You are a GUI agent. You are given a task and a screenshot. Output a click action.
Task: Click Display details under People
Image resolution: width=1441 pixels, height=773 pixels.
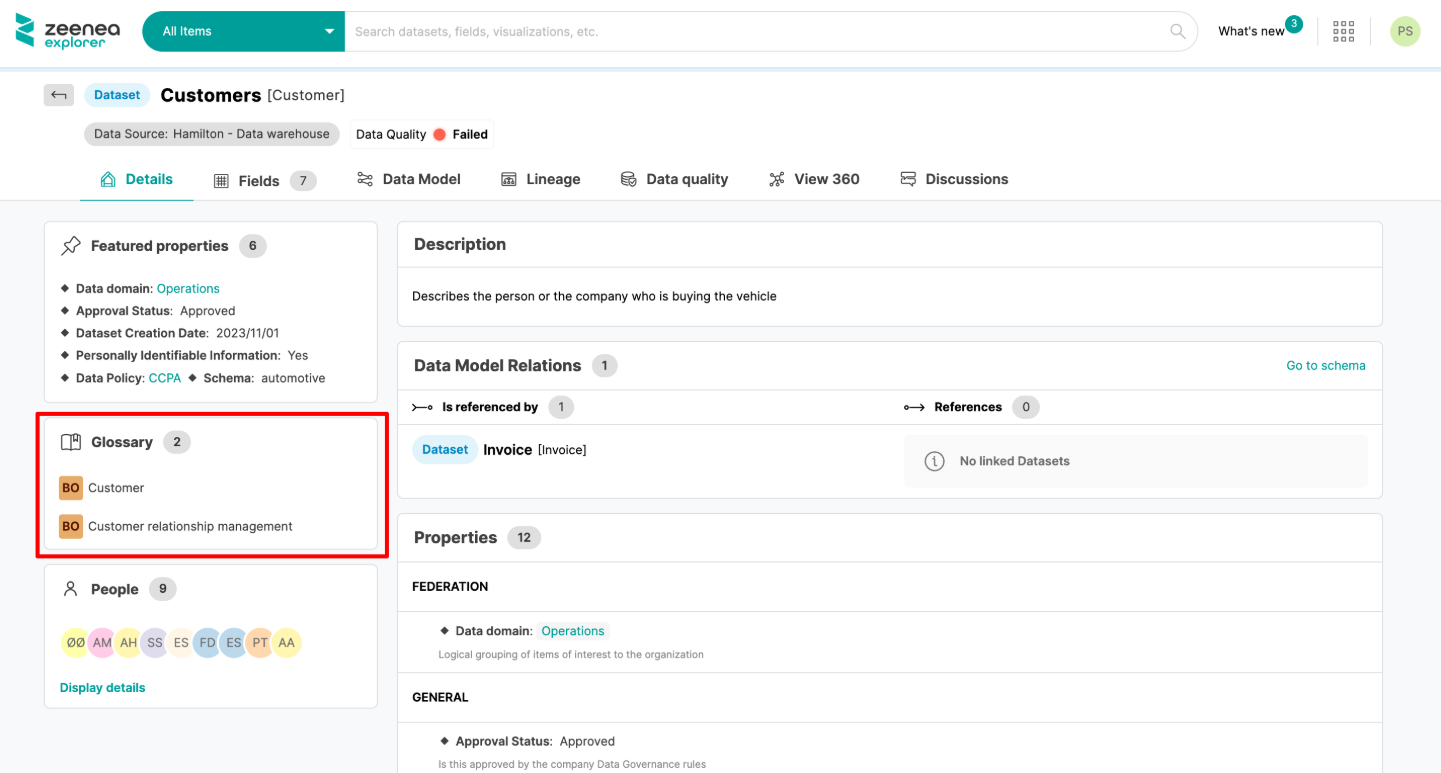pos(102,687)
